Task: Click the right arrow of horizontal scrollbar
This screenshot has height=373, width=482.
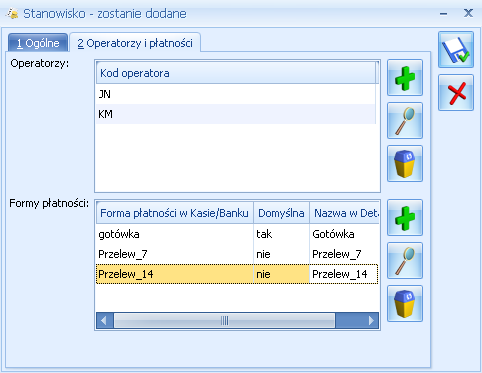Action: point(371,321)
